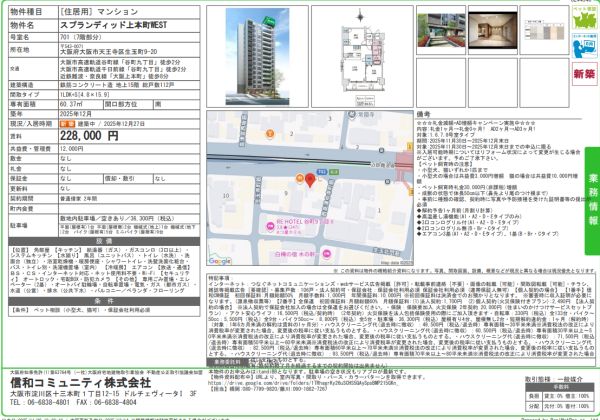Click the TEL : 06-6838-4801 phone line
This screenshot has height=420, width=600.
coord(40,402)
